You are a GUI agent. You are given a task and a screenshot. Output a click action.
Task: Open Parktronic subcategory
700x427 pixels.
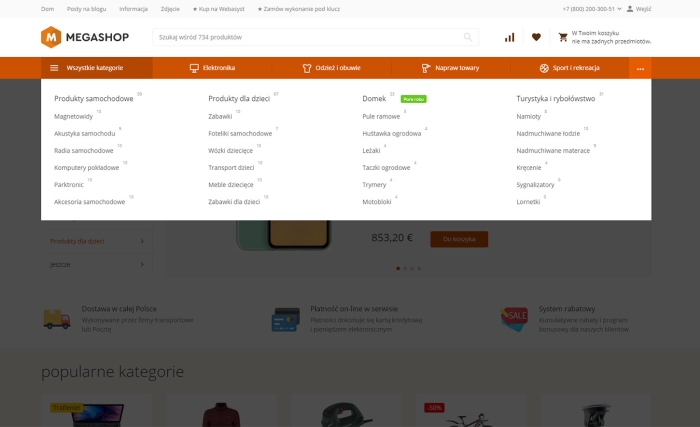pyautogui.click(x=69, y=184)
